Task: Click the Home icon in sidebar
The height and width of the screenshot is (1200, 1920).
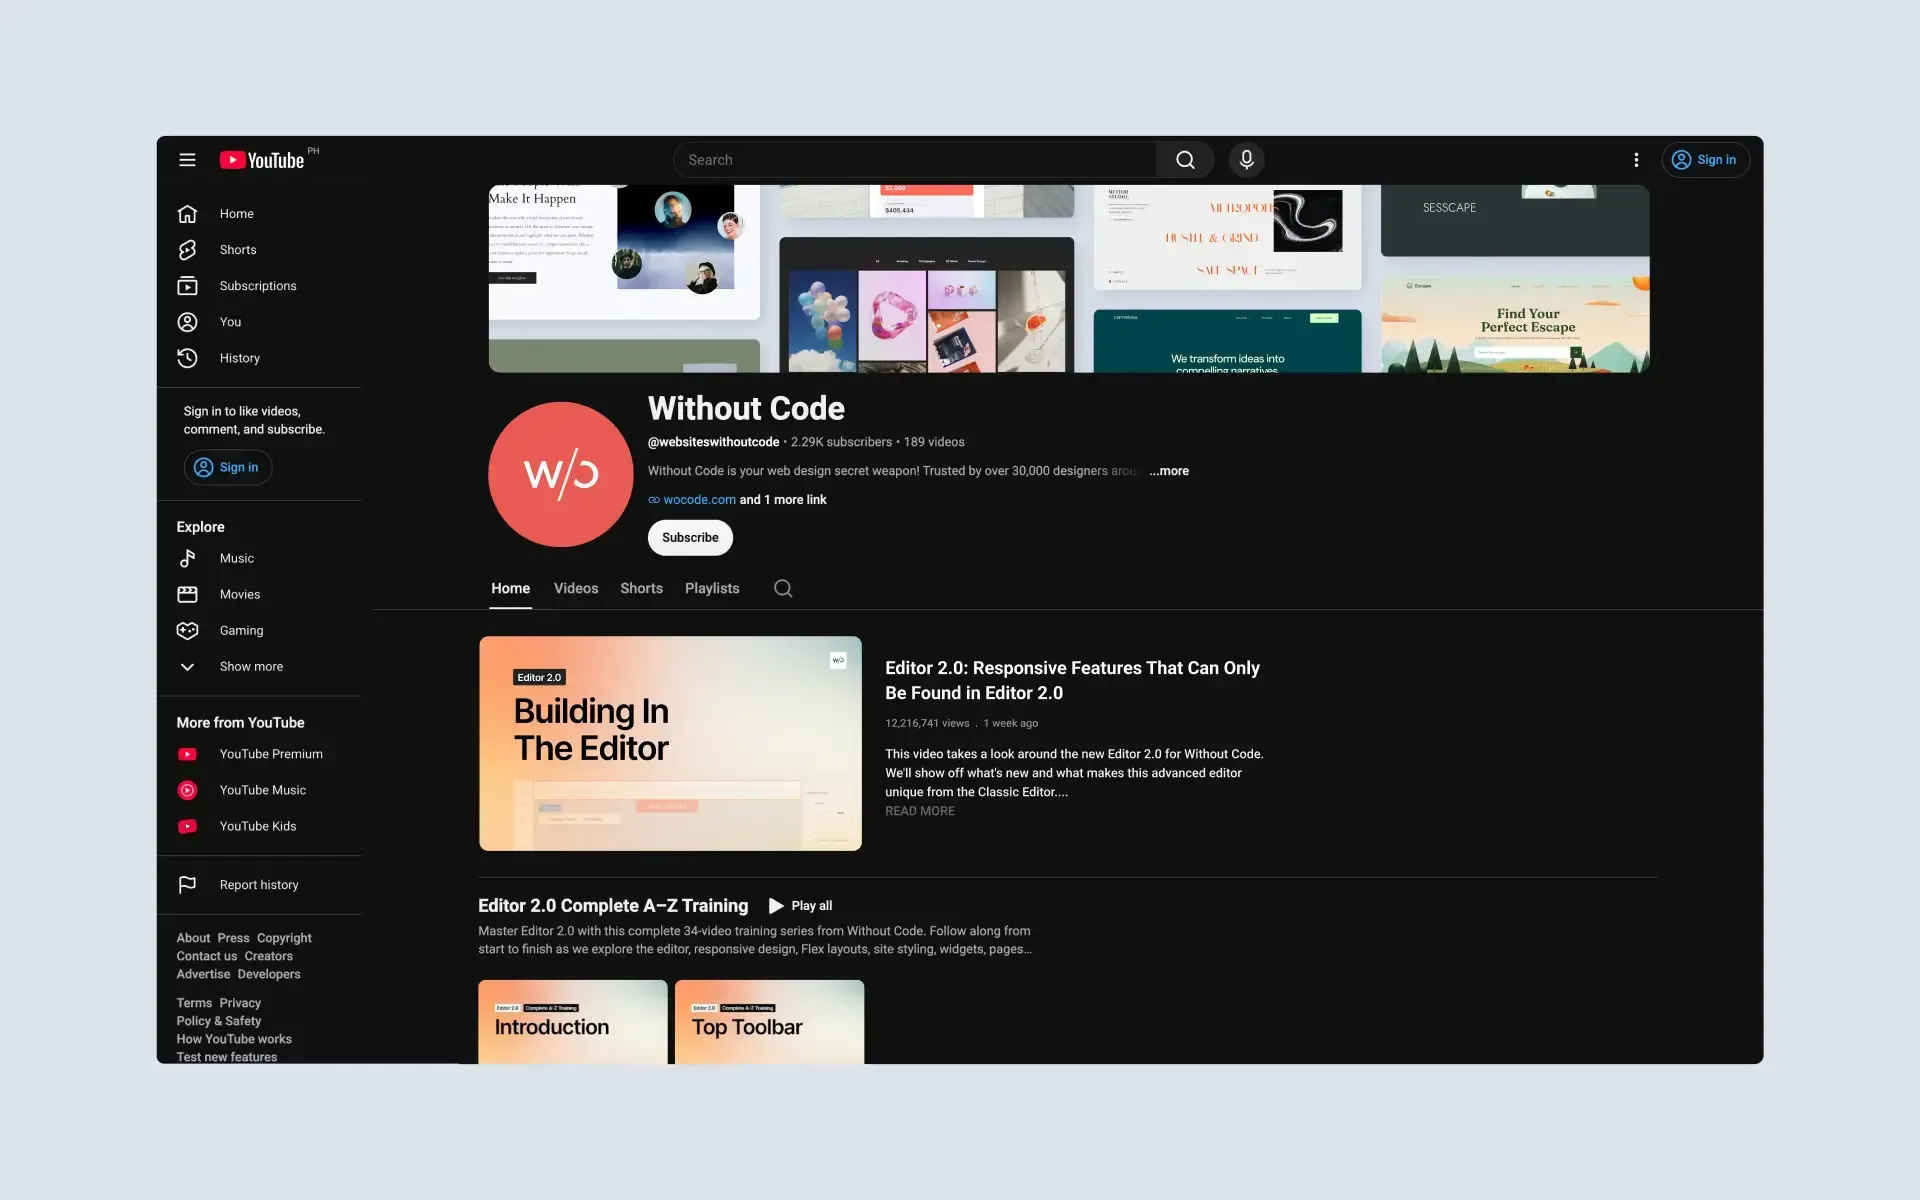Action: click(187, 214)
